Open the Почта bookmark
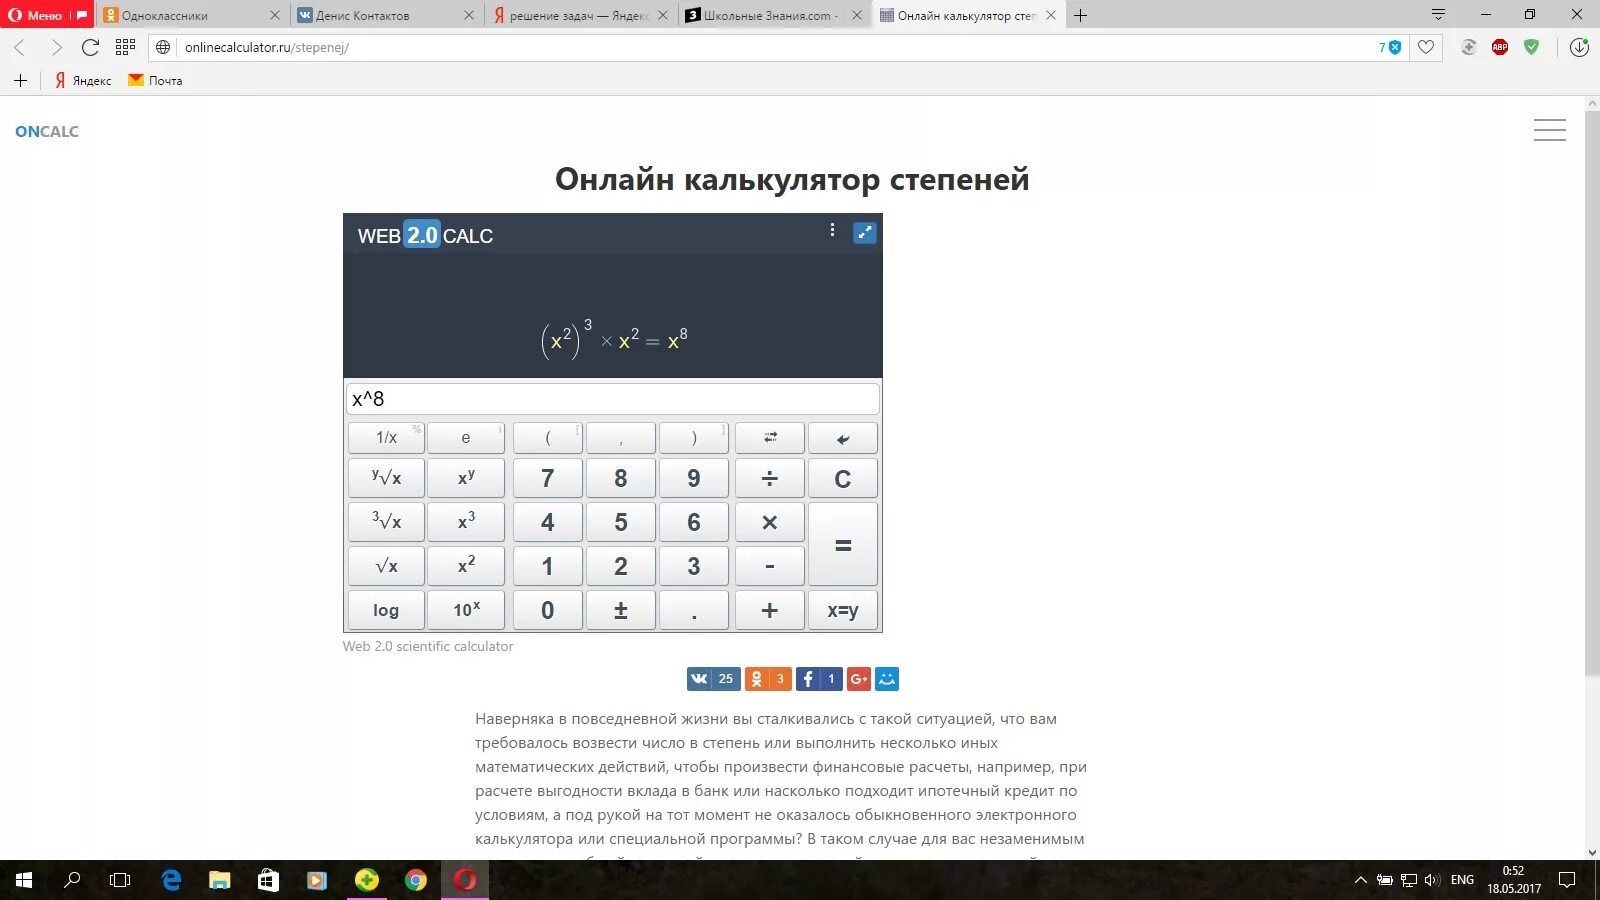This screenshot has width=1600, height=900. [x=155, y=80]
